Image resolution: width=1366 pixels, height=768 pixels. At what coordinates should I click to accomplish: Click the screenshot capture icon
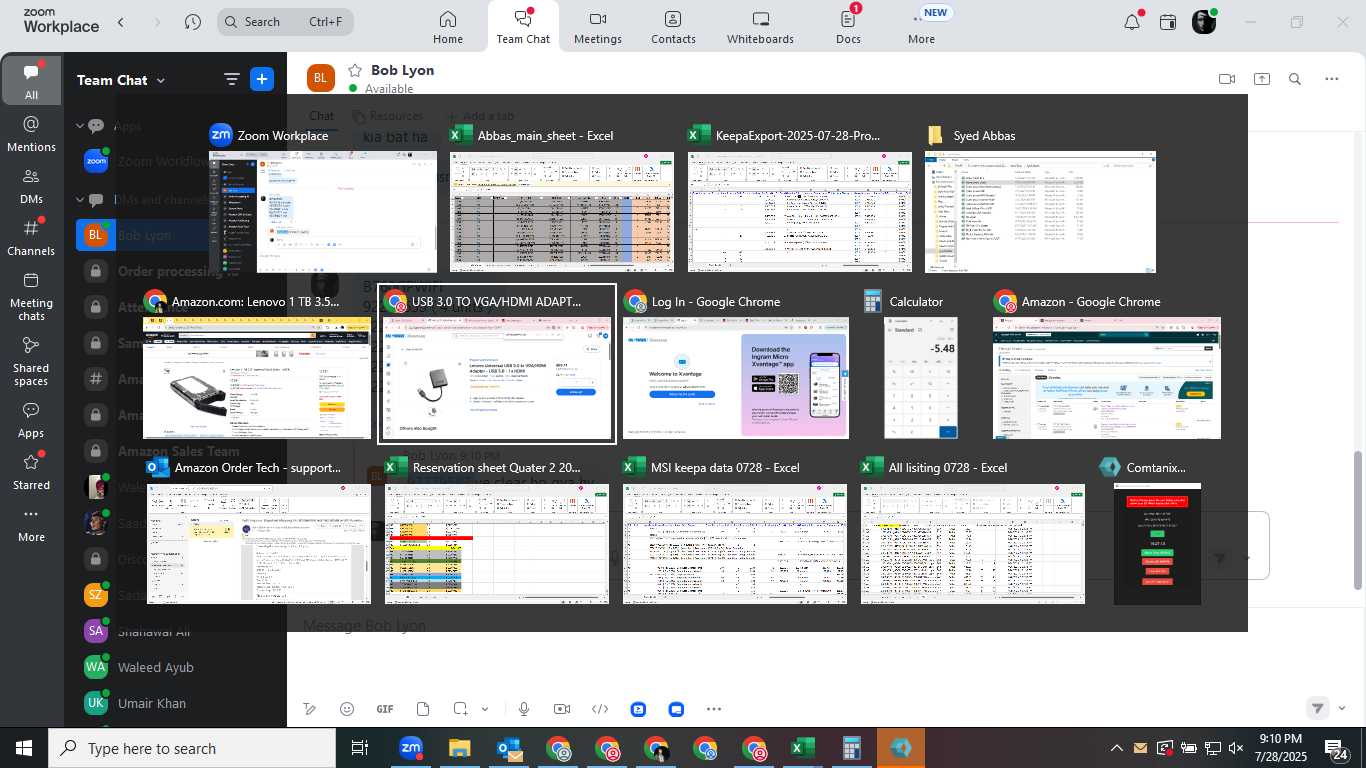pos(460,709)
